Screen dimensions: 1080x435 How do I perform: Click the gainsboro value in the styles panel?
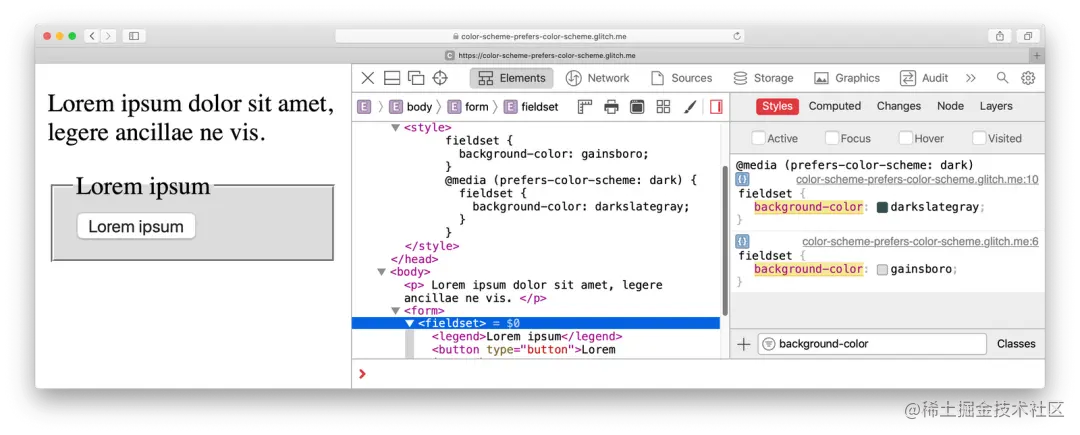point(921,269)
